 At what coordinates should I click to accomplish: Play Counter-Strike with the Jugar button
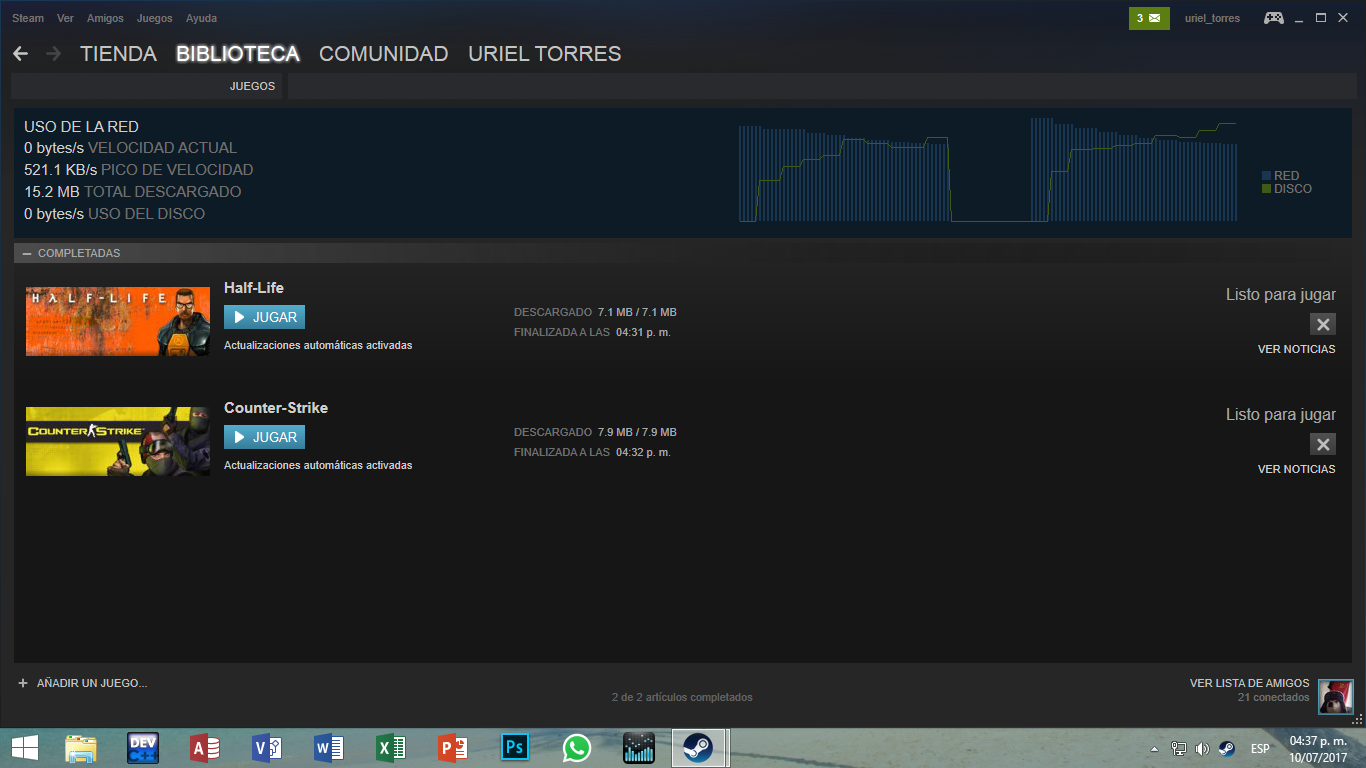coord(264,437)
